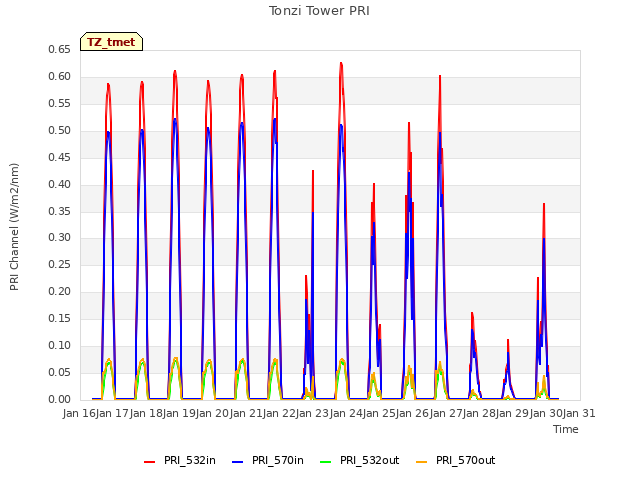
Task: Click the Jan 21 x-axis tick label
Action: point(246,413)
